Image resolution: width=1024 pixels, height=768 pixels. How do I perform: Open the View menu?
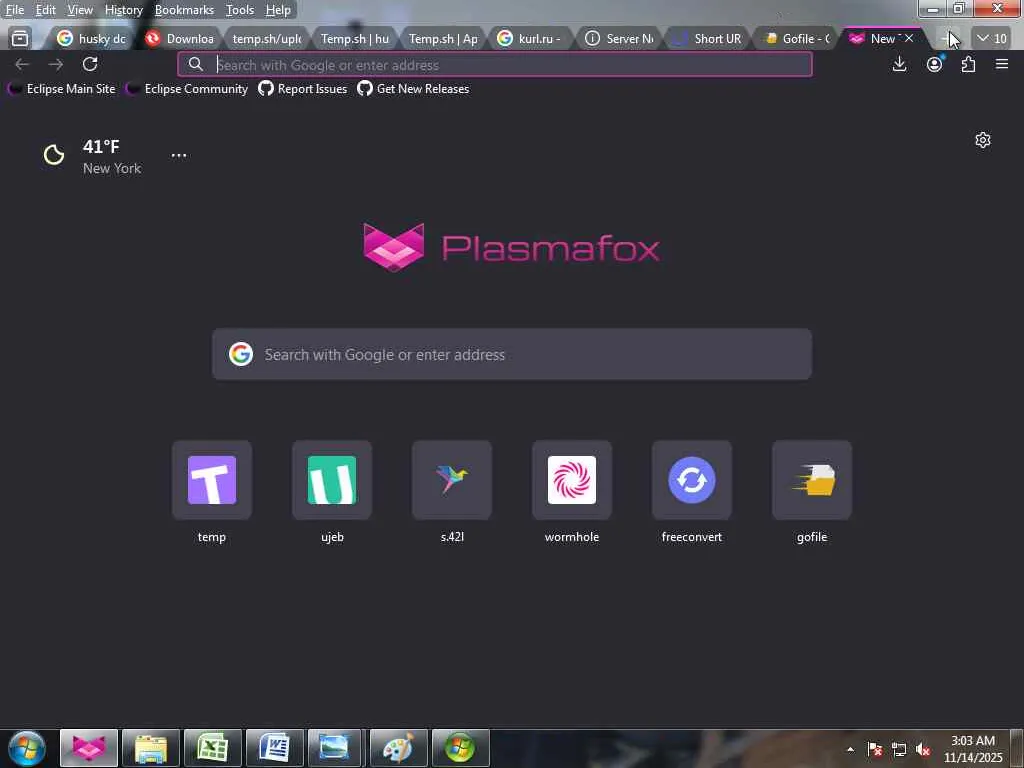(x=80, y=10)
